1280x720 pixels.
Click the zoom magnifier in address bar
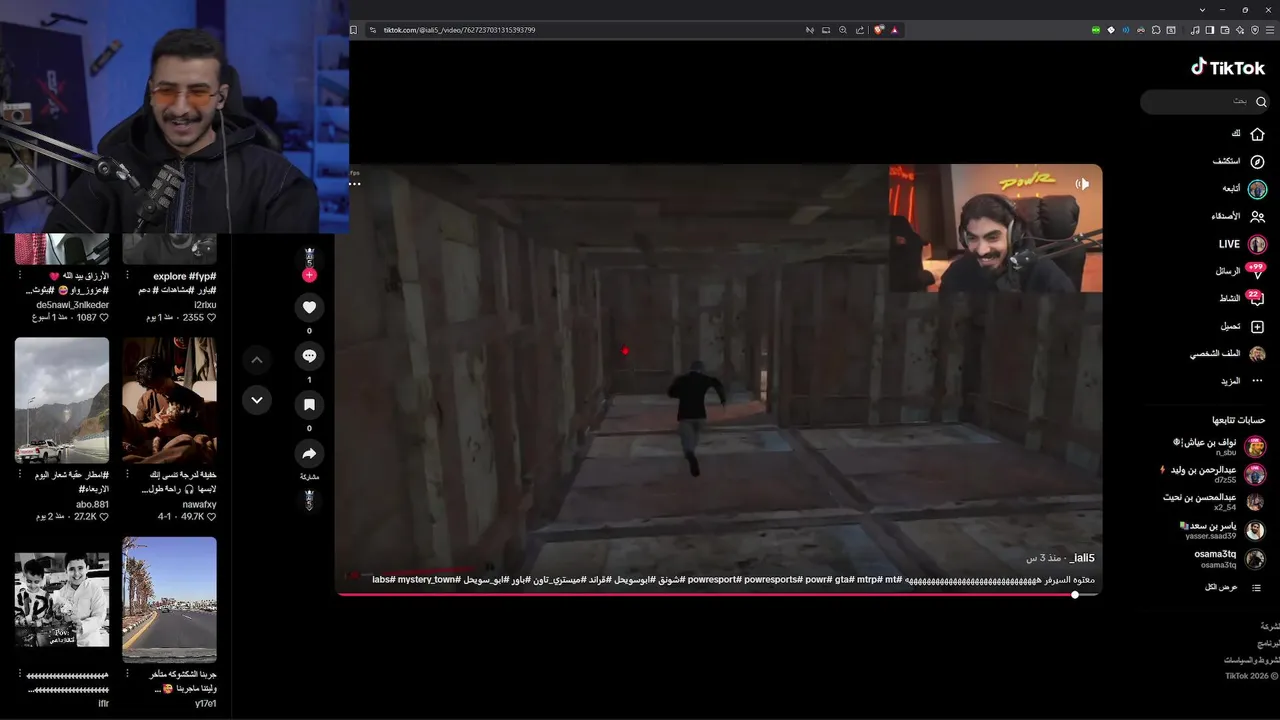pyautogui.click(x=843, y=30)
